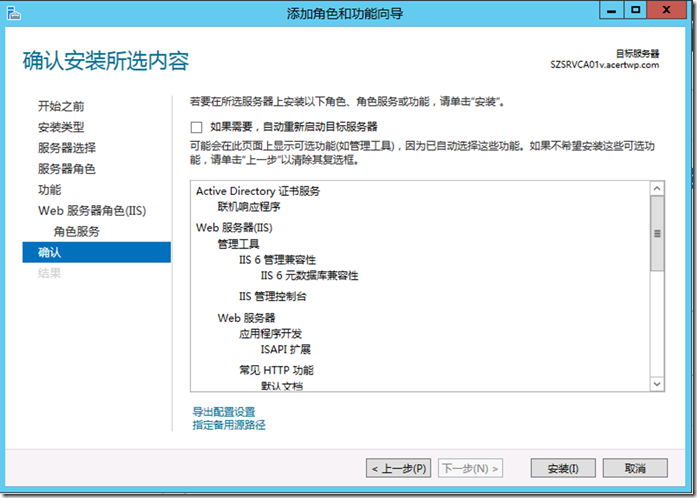Minimize the wizard window
The image size is (697, 498).
612,10
